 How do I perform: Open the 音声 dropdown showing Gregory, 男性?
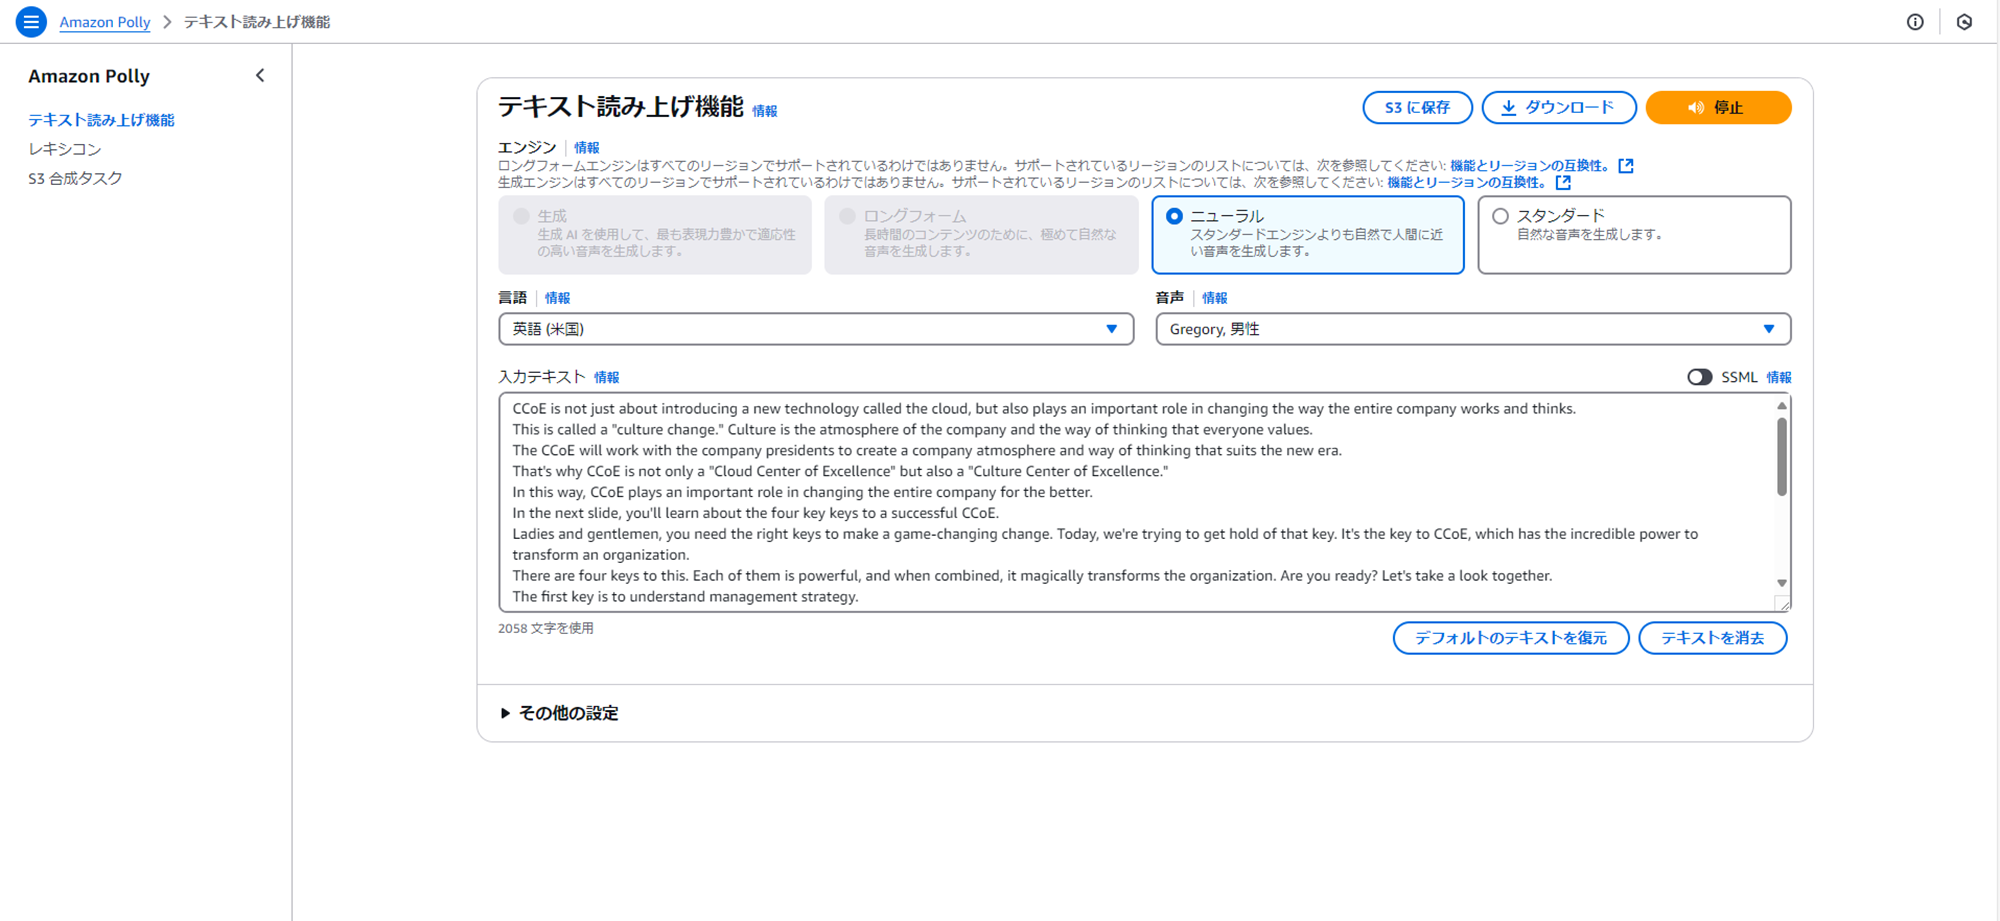1473,329
